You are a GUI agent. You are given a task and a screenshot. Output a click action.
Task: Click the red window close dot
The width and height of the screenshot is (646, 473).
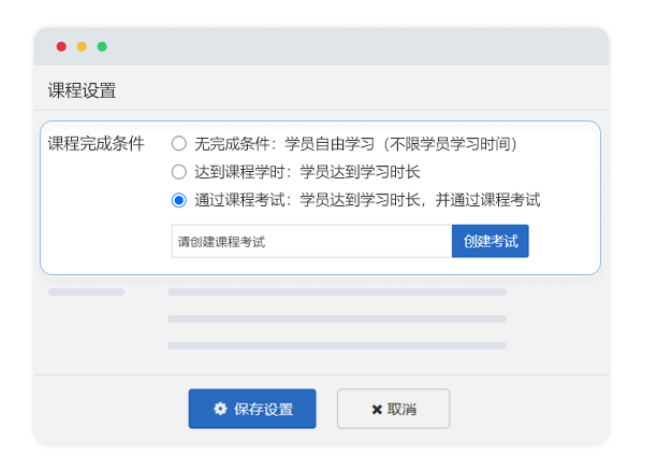[61, 47]
